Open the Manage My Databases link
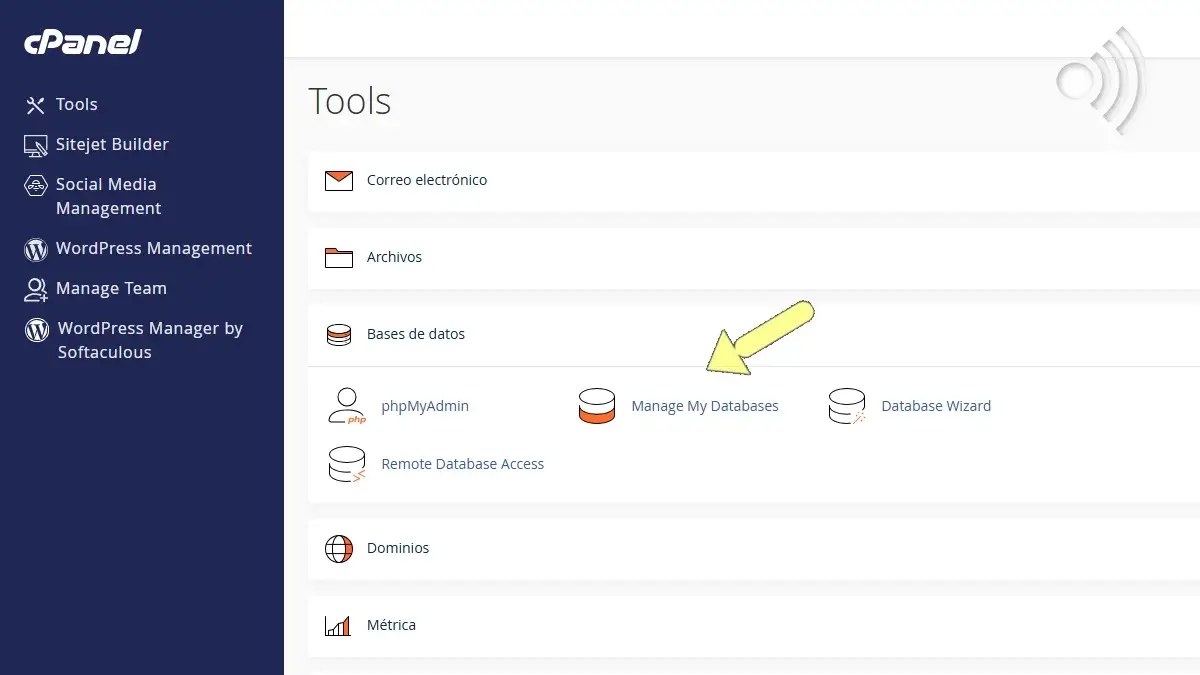The width and height of the screenshot is (1200, 675). 704,405
